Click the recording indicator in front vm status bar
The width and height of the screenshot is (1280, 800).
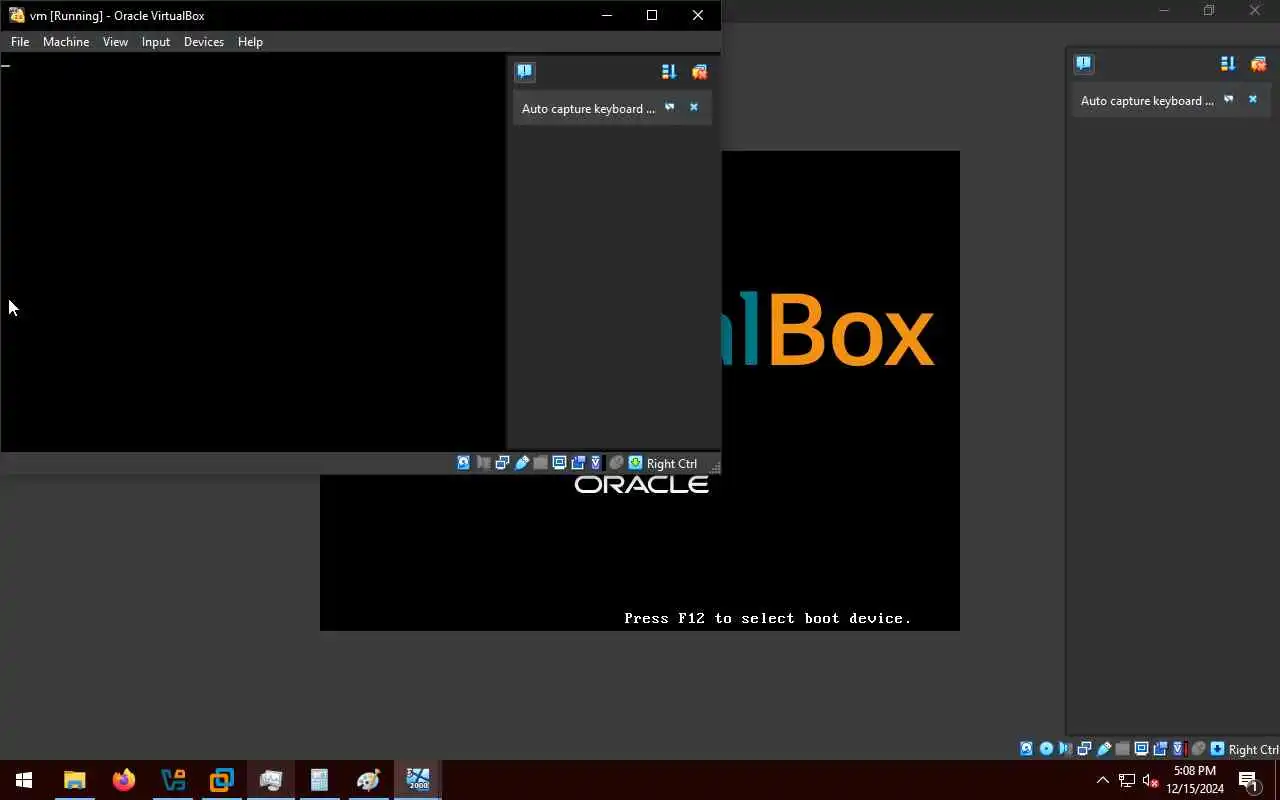578,463
